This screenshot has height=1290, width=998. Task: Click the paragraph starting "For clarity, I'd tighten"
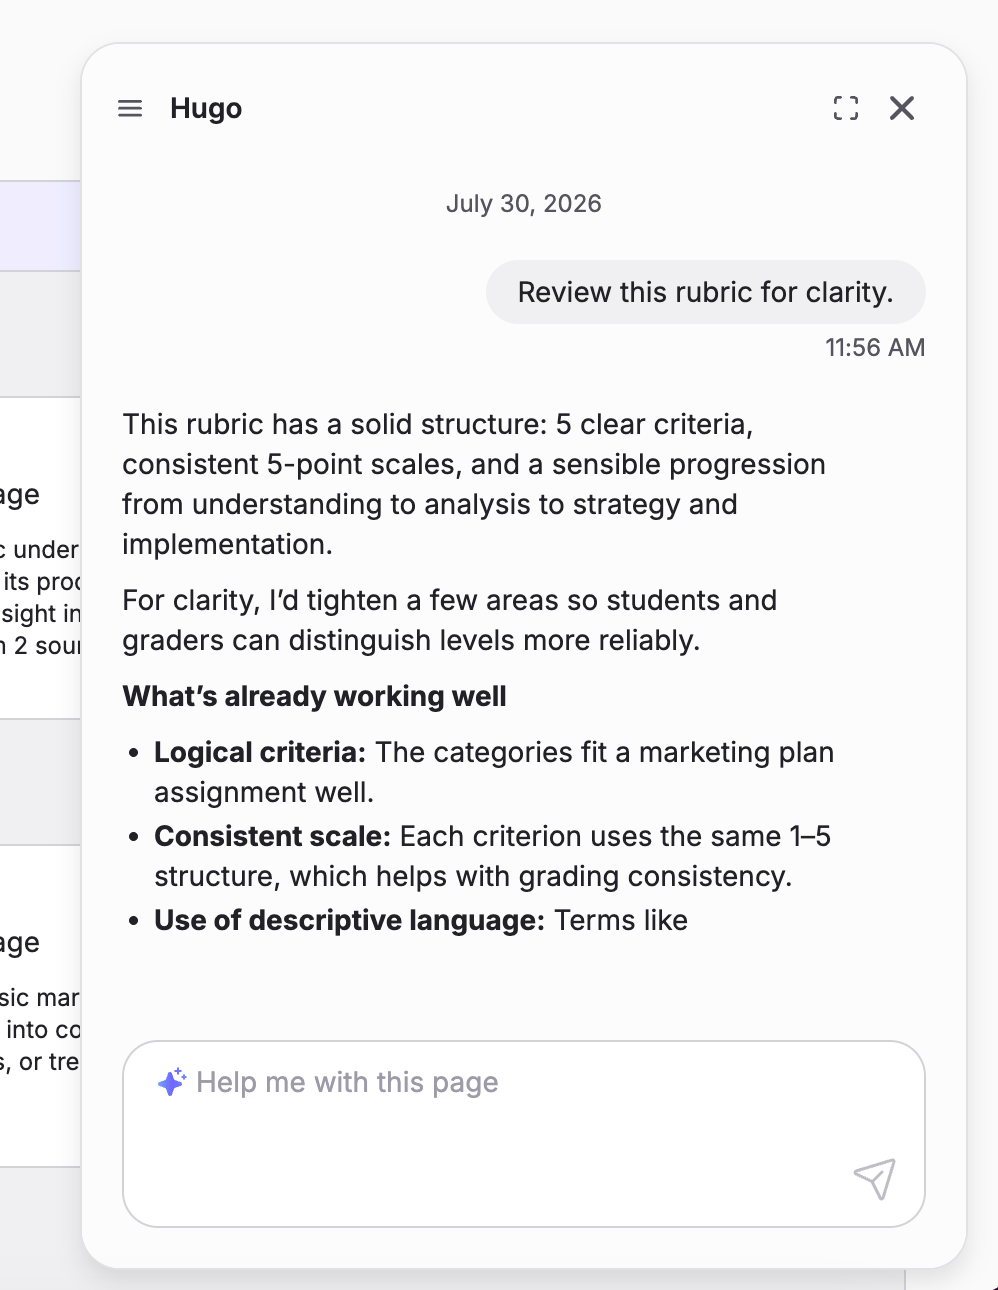[x=450, y=620]
